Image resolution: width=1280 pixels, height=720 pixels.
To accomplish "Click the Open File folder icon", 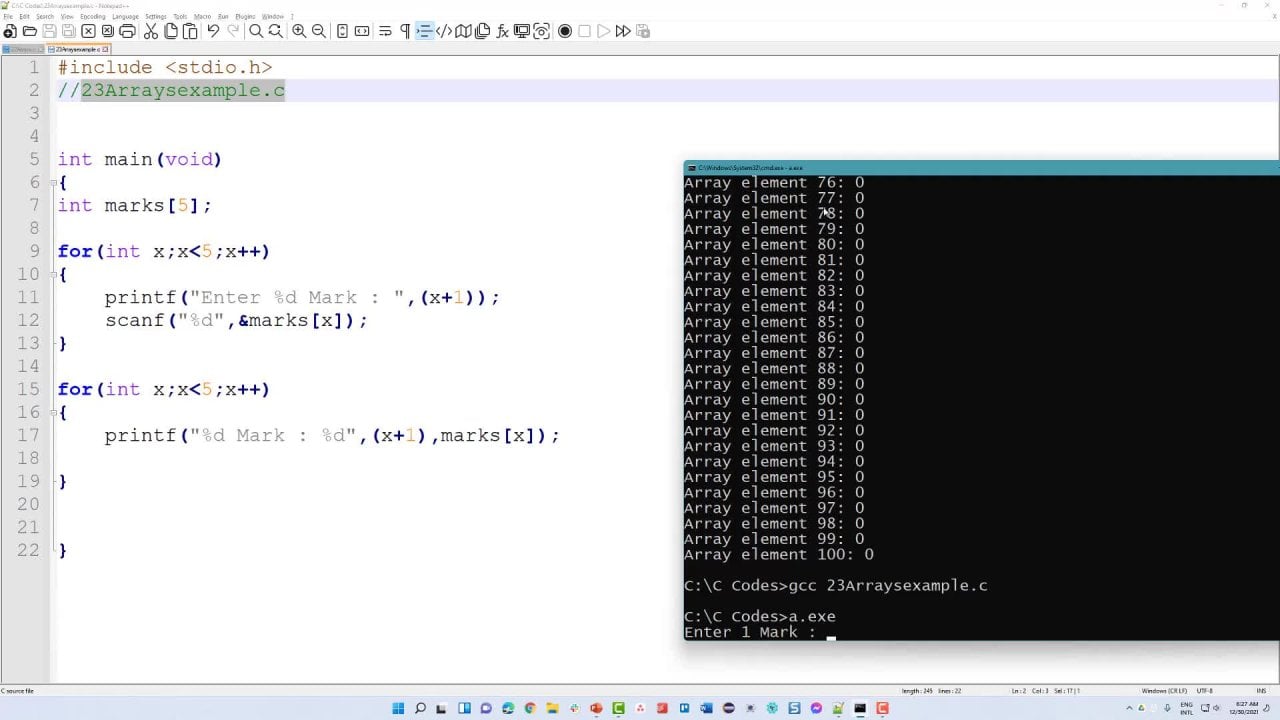I will [x=30, y=31].
